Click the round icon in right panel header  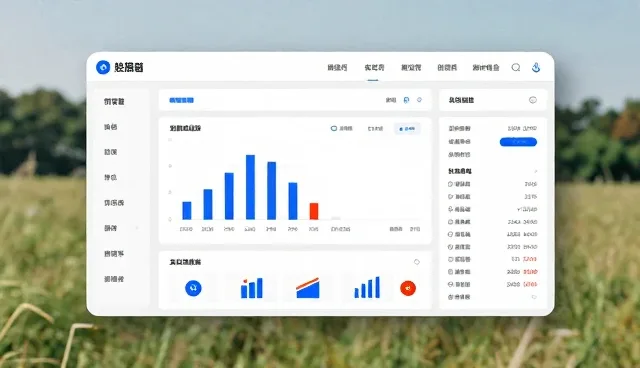click(x=533, y=100)
